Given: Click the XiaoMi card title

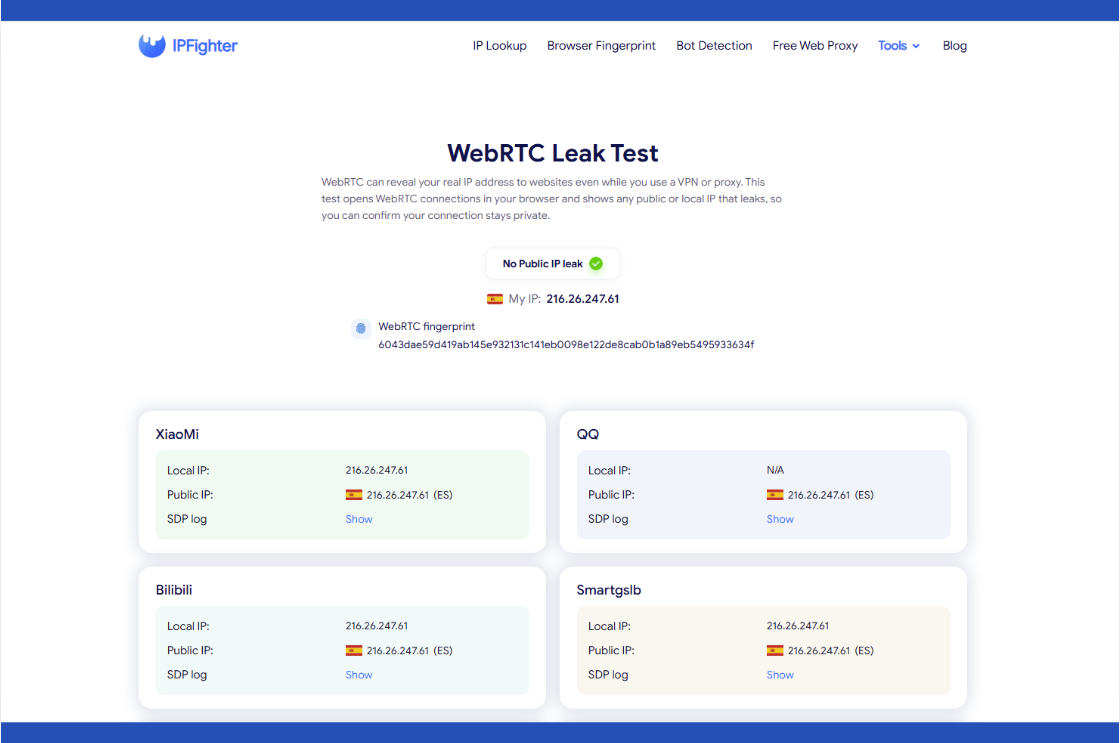Looking at the screenshot, I should click(x=177, y=434).
